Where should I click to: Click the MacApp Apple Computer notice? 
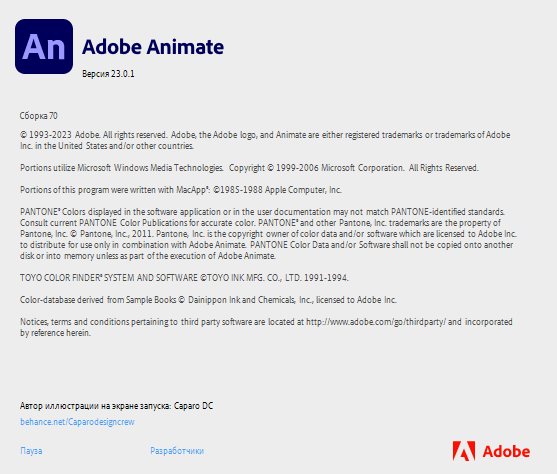tap(181, 190)
